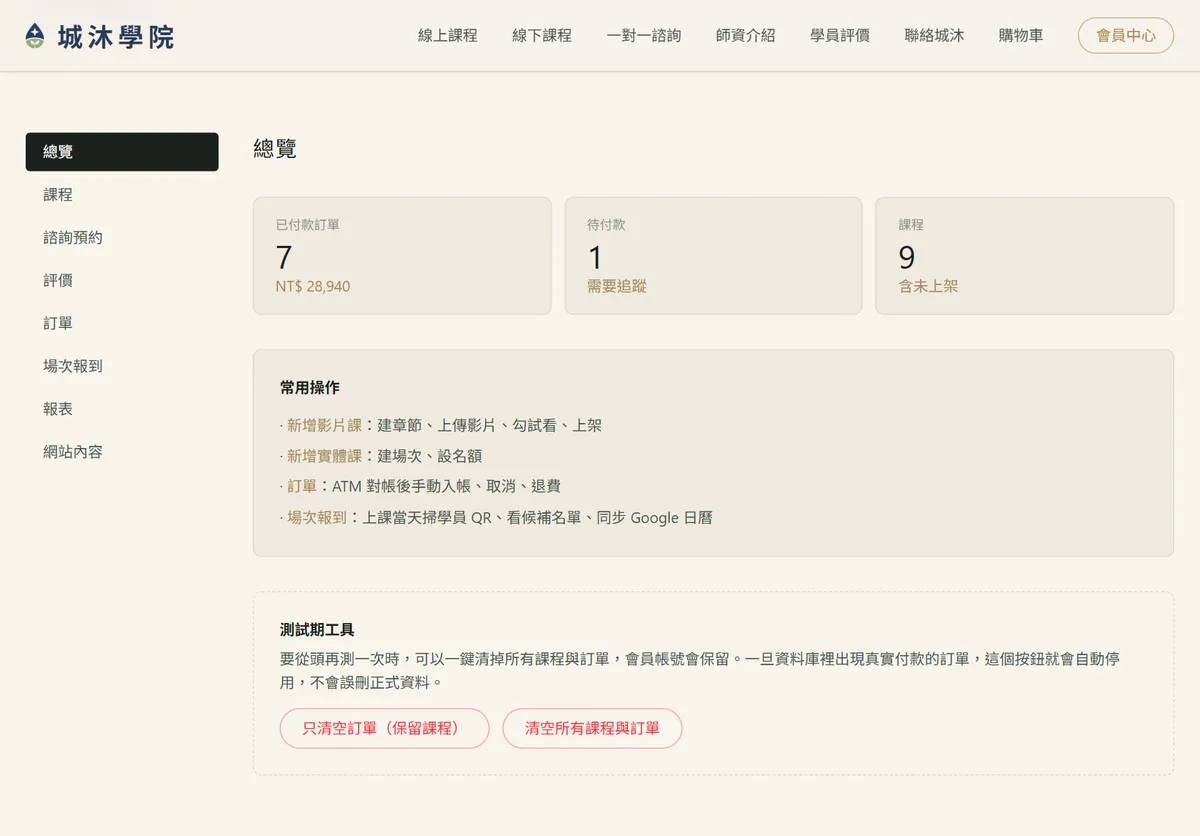Screen dimensions: 1200x836
Task: Click the 城沐學院 logo icon
Action: click(x=35, y=37)
